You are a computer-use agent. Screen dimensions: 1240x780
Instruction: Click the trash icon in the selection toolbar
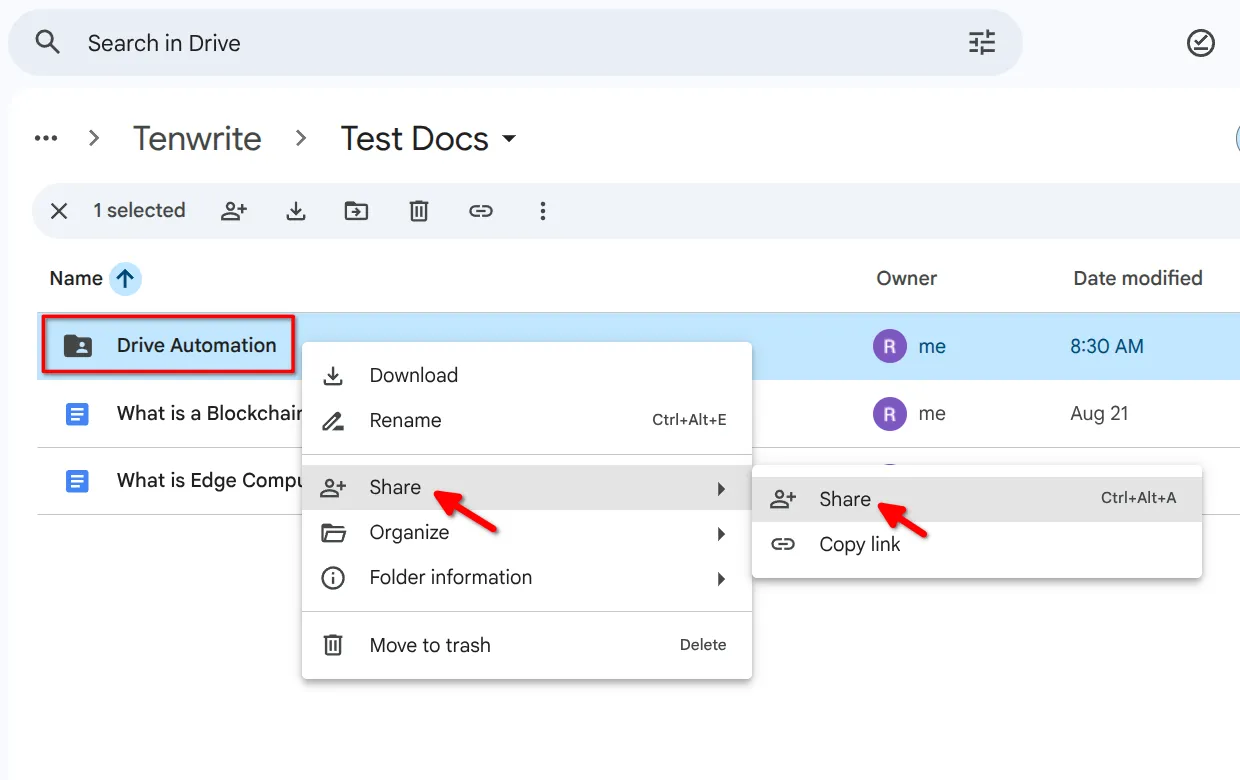[418, 211]
